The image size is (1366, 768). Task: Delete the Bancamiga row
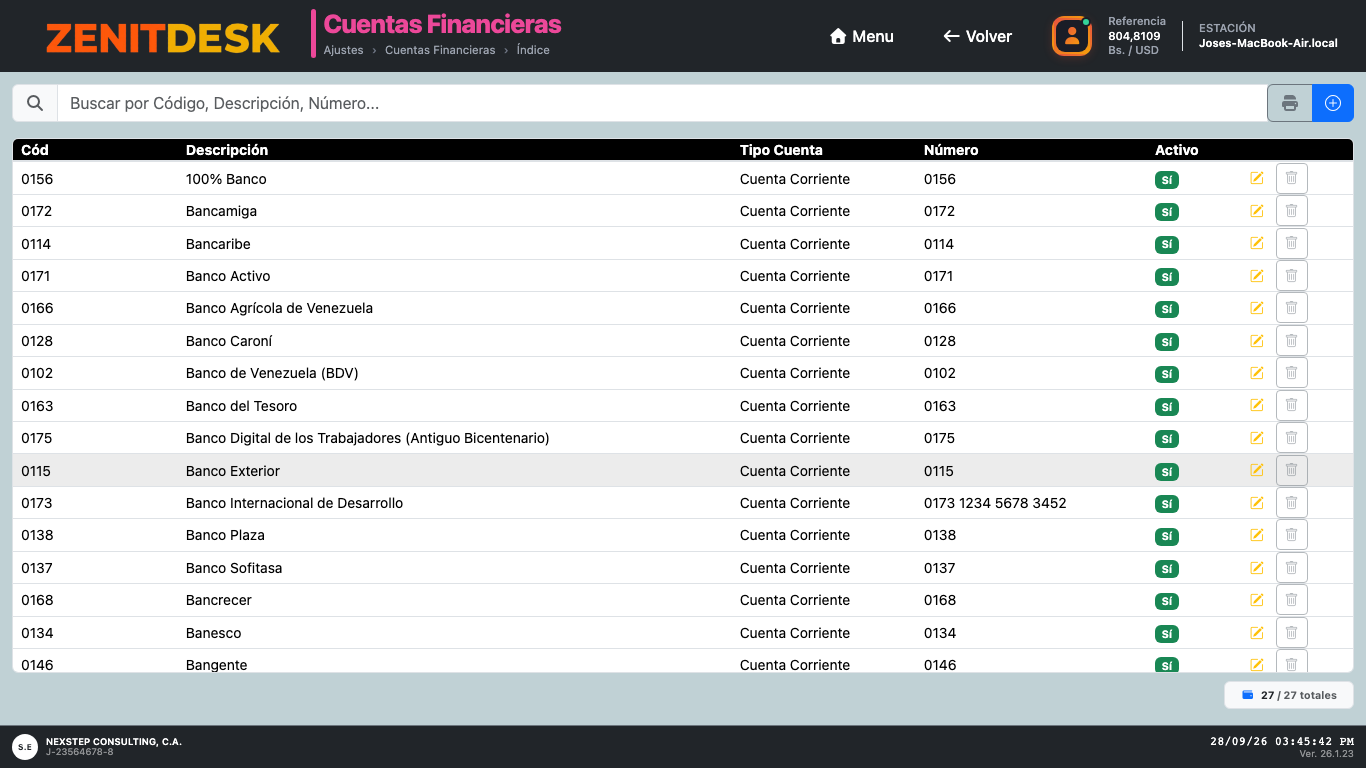pyautogui.click(x=1291, y=210)
